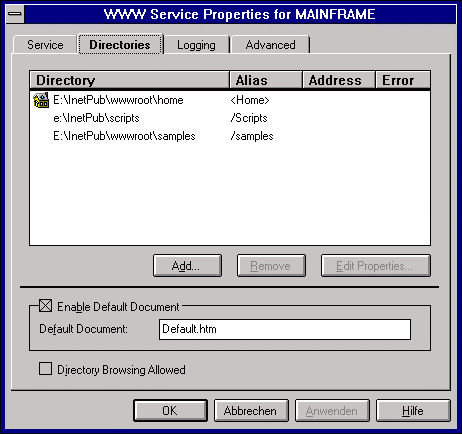Click into the Default Document text field
The image size is (462, 434).
pyautogui.click(x=285, y=329)
